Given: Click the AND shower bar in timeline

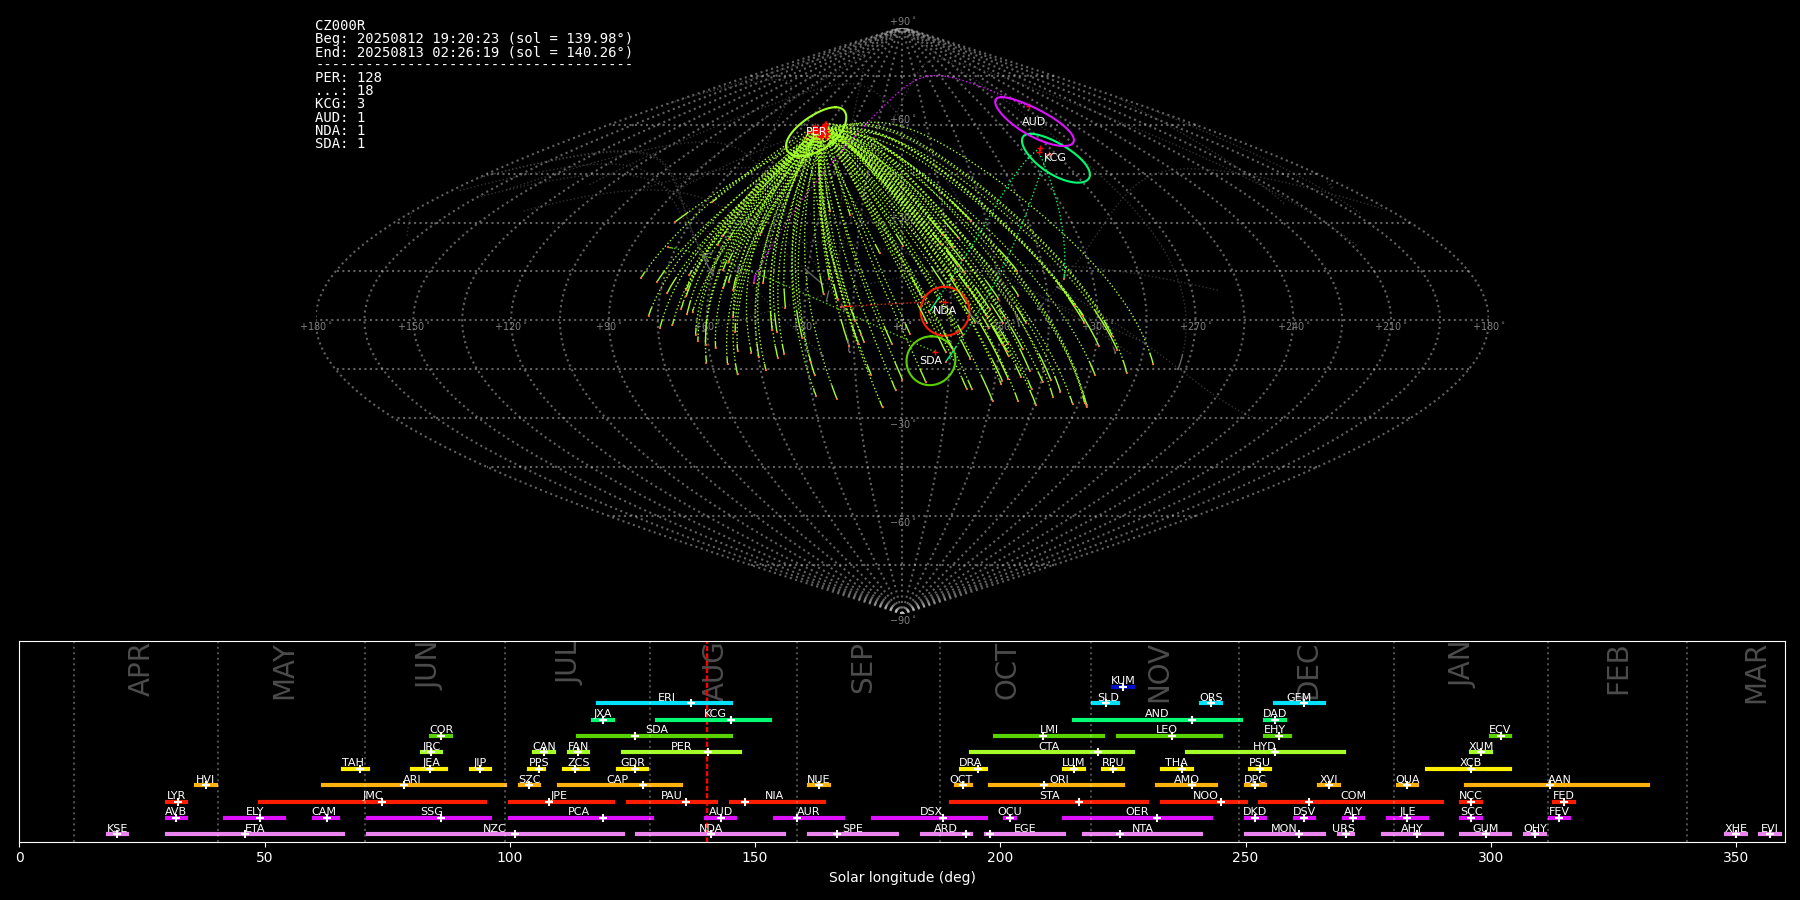Looking at the screenshot, I should tap(1157, 720).
